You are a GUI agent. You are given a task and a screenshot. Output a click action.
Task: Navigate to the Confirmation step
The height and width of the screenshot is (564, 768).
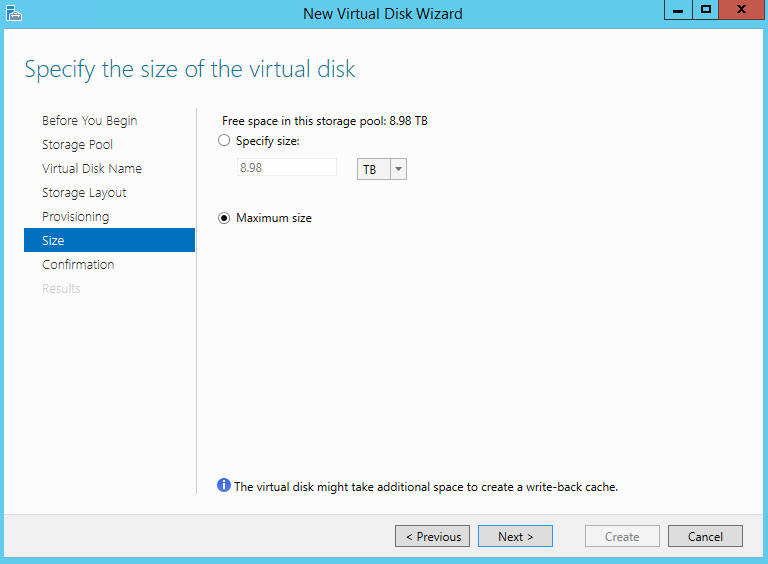78,265
